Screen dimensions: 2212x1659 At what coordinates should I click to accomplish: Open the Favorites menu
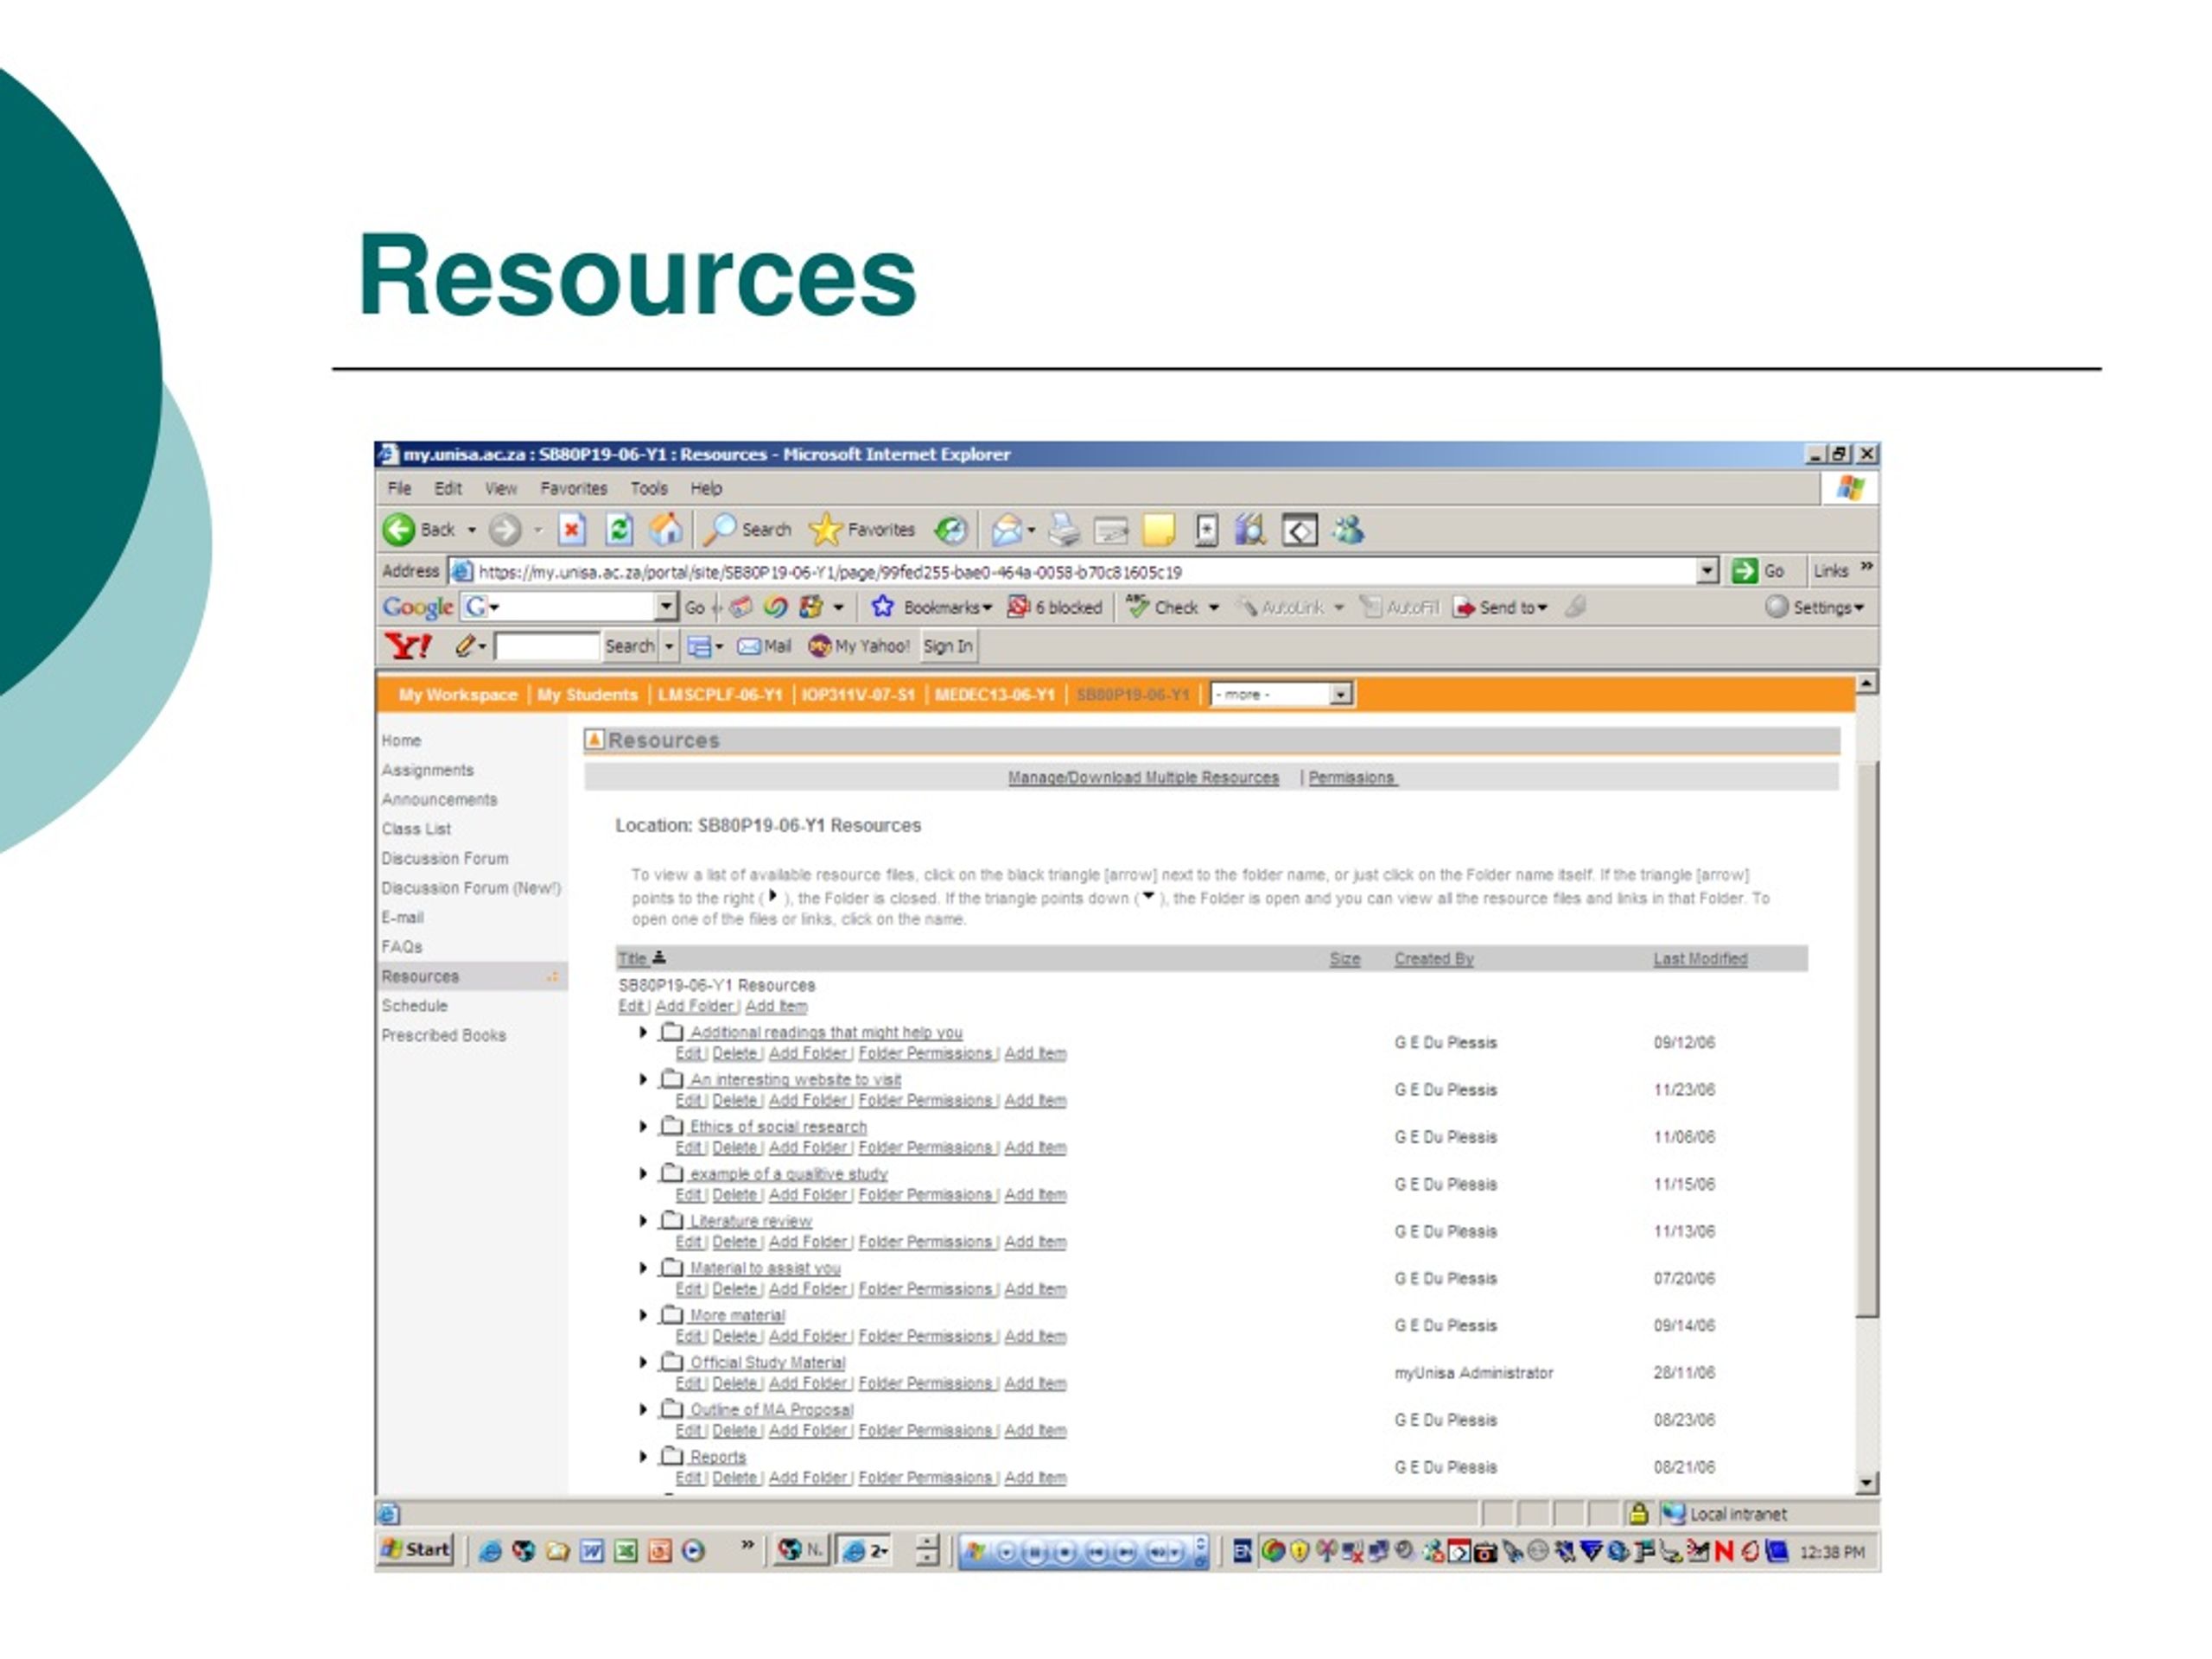click(x=573, y=488)
